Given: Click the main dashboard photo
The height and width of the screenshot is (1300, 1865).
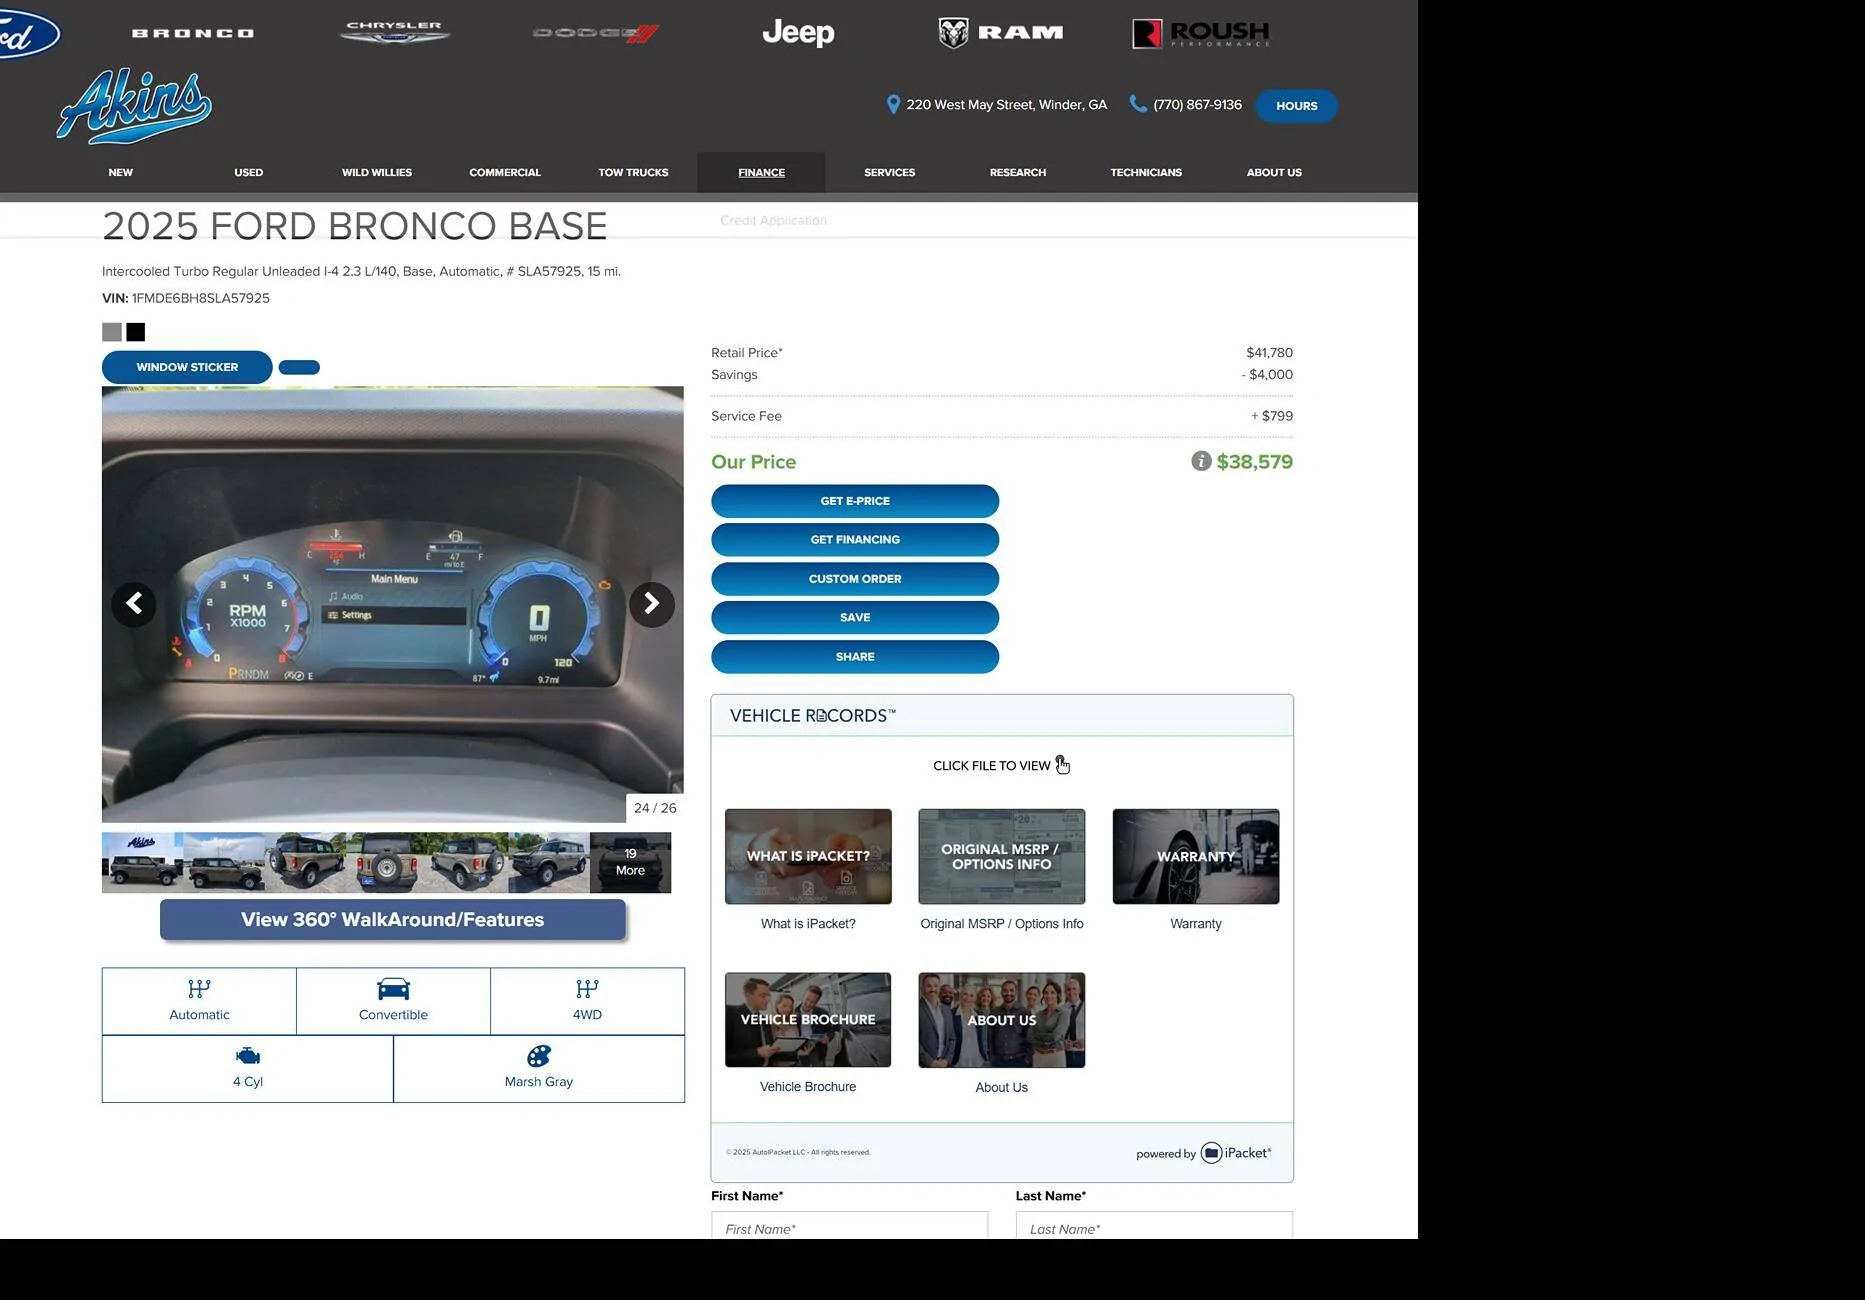Looking at the screenshot, I should tap(393, 604).
